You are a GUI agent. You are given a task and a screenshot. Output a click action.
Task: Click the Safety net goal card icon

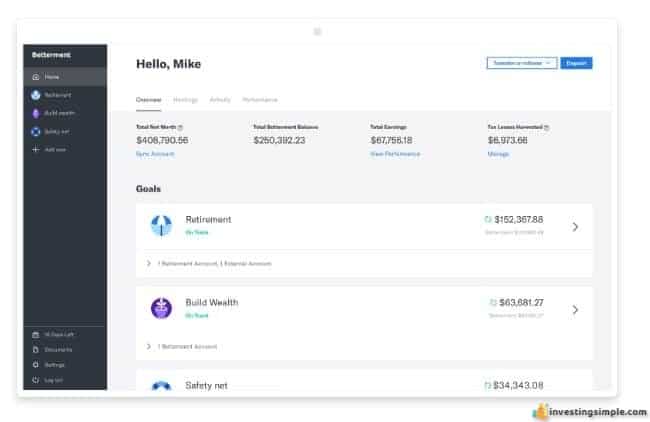pyautogui.click(x=161, y=386)
